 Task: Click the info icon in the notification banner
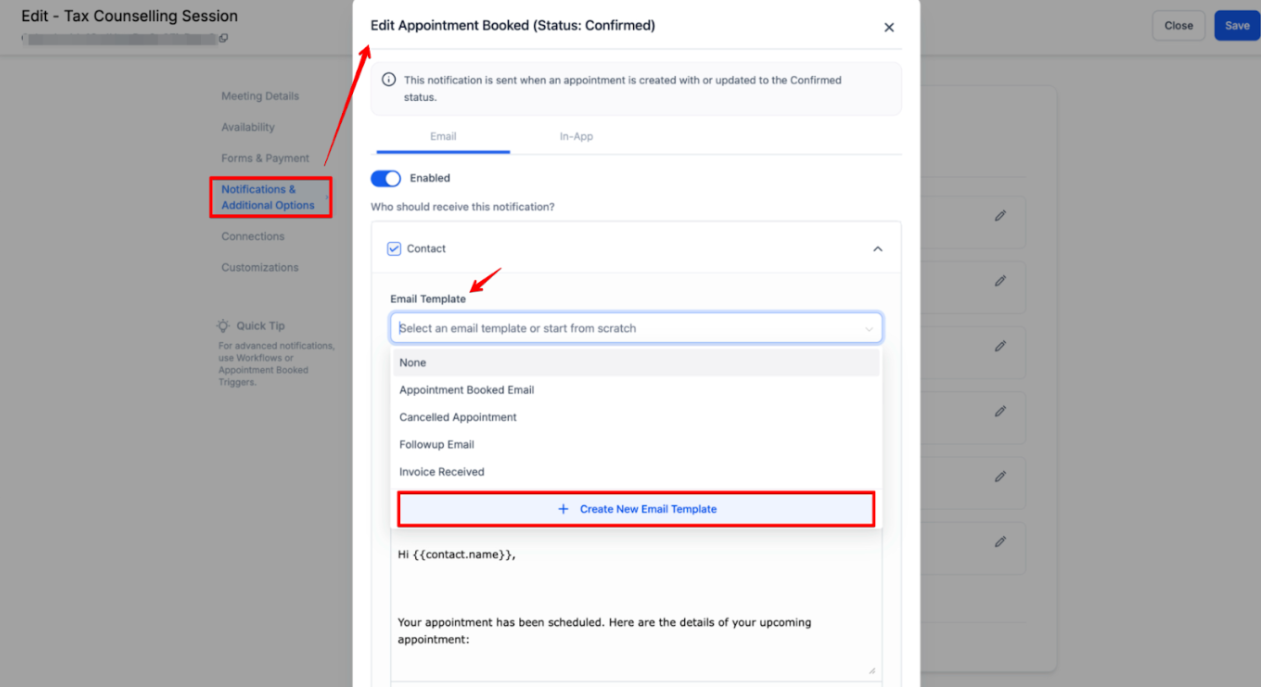pos(389,80)
